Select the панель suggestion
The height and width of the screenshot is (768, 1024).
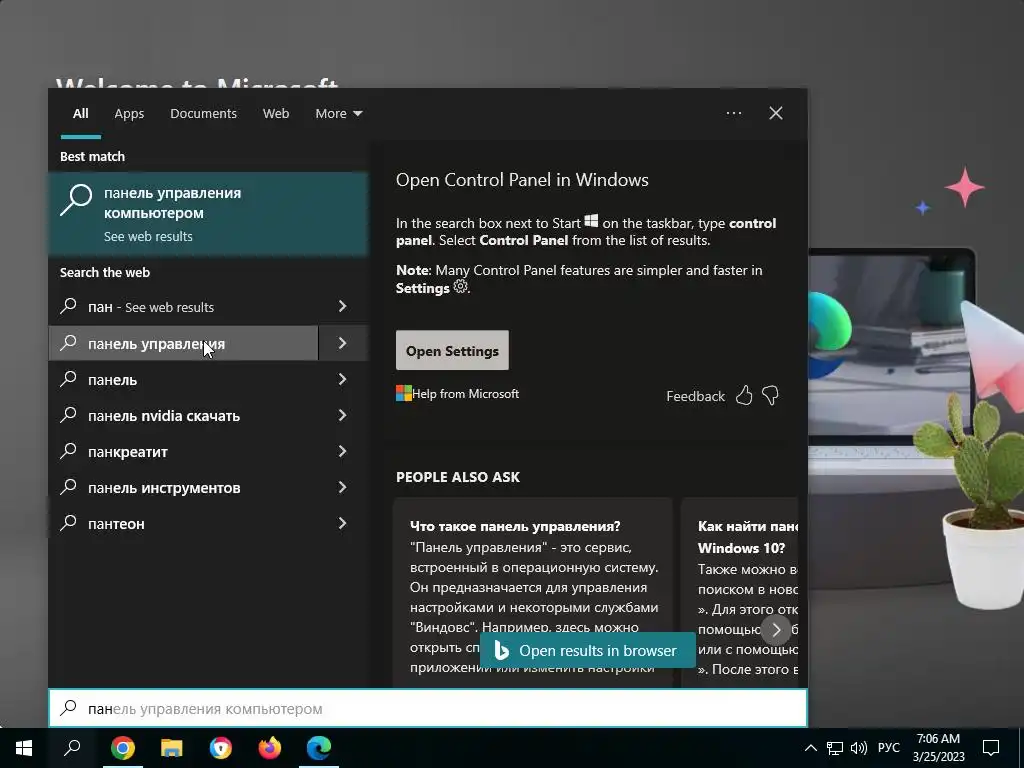(184, 379)
